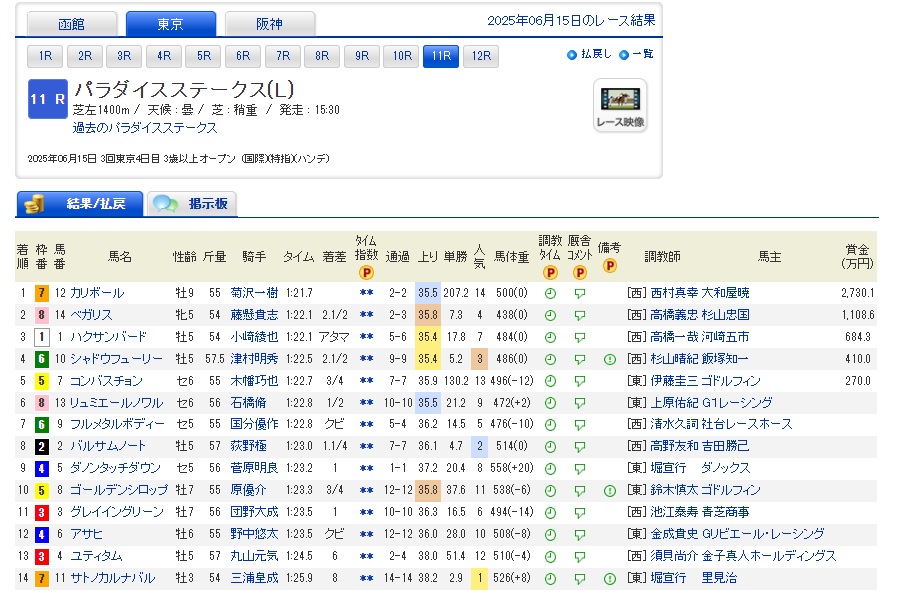Click premium P icon under 備考

pyautogui.click(x=609, y=266)
